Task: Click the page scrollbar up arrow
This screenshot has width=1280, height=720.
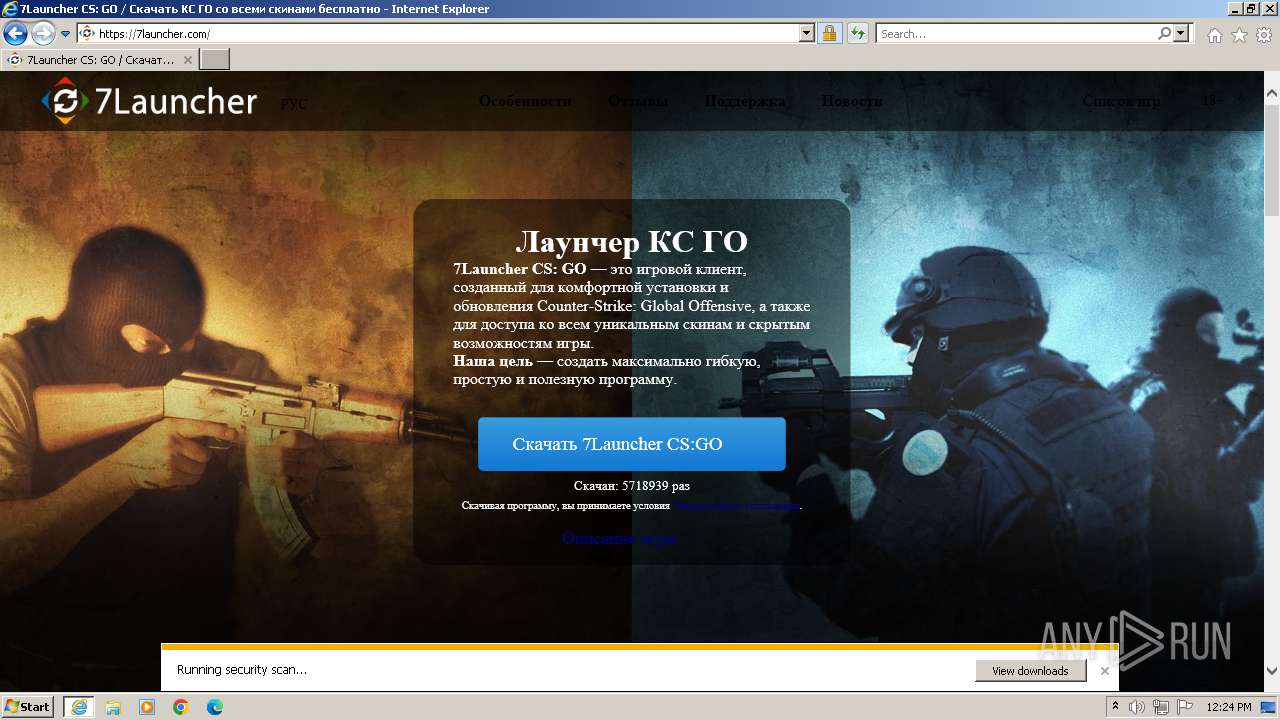Action: 1272,95
